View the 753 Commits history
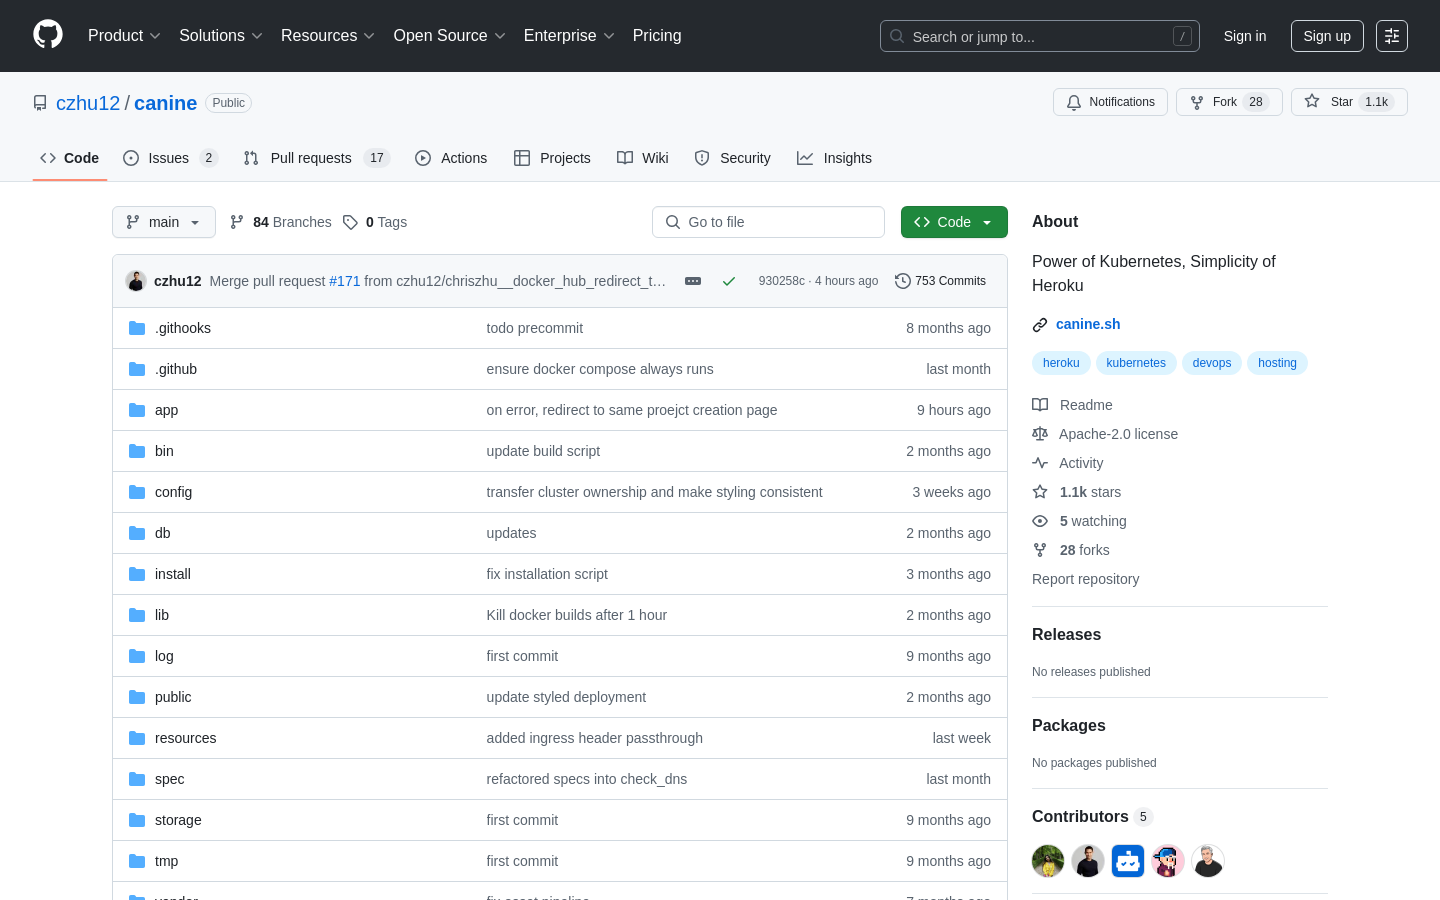The image size is (1440, 900). pyautogui.click(x=940, y=281)
